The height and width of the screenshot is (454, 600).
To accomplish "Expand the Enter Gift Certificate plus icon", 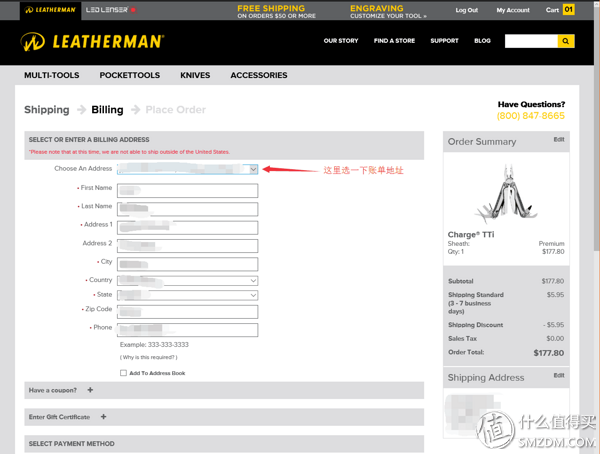I will tap(103, 416).
